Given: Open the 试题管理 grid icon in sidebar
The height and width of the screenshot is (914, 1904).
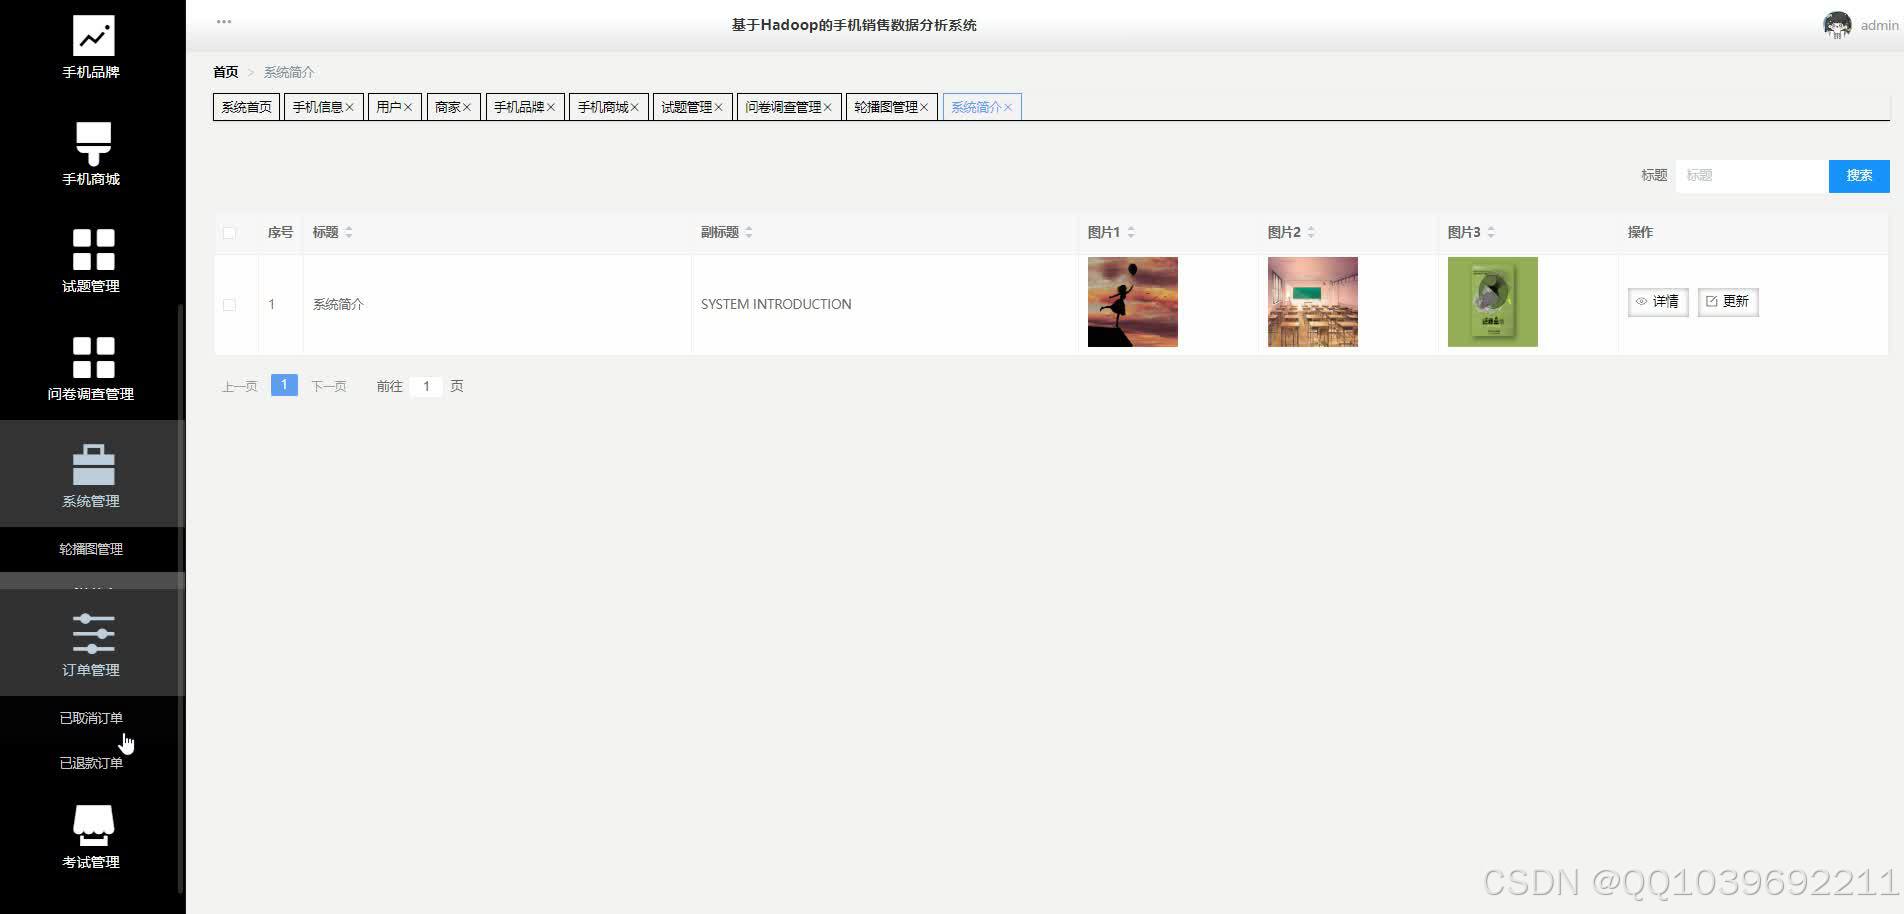Looking at the screenshot, I should coord(93,249).
